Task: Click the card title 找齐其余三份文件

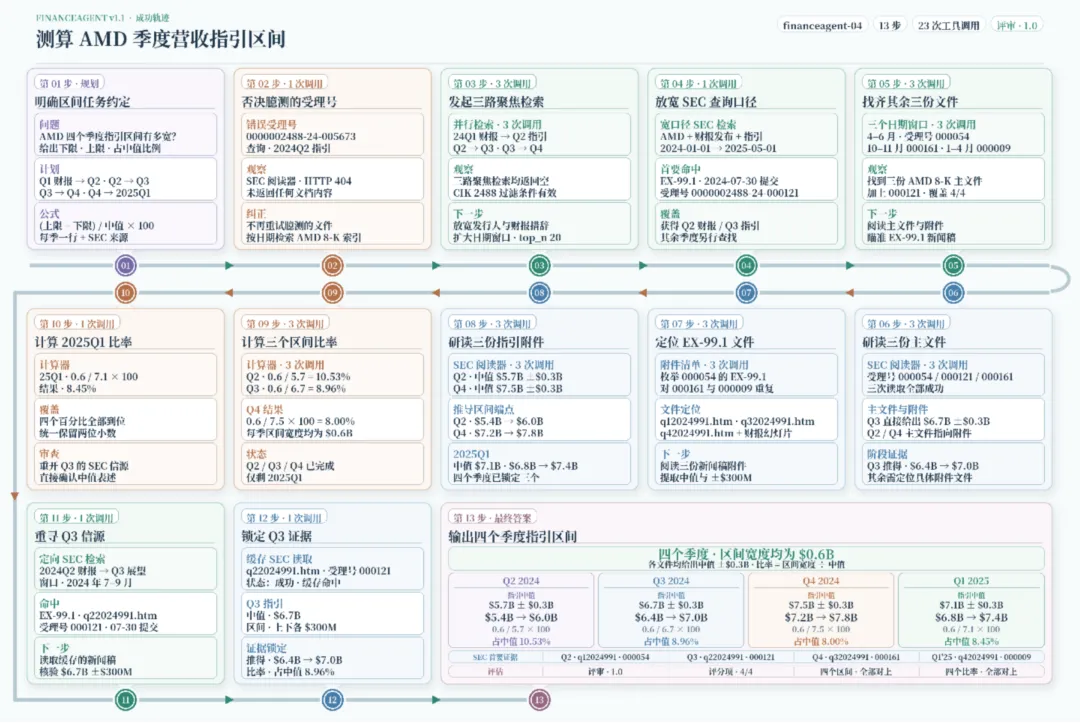Action: (x=910, y=102)
